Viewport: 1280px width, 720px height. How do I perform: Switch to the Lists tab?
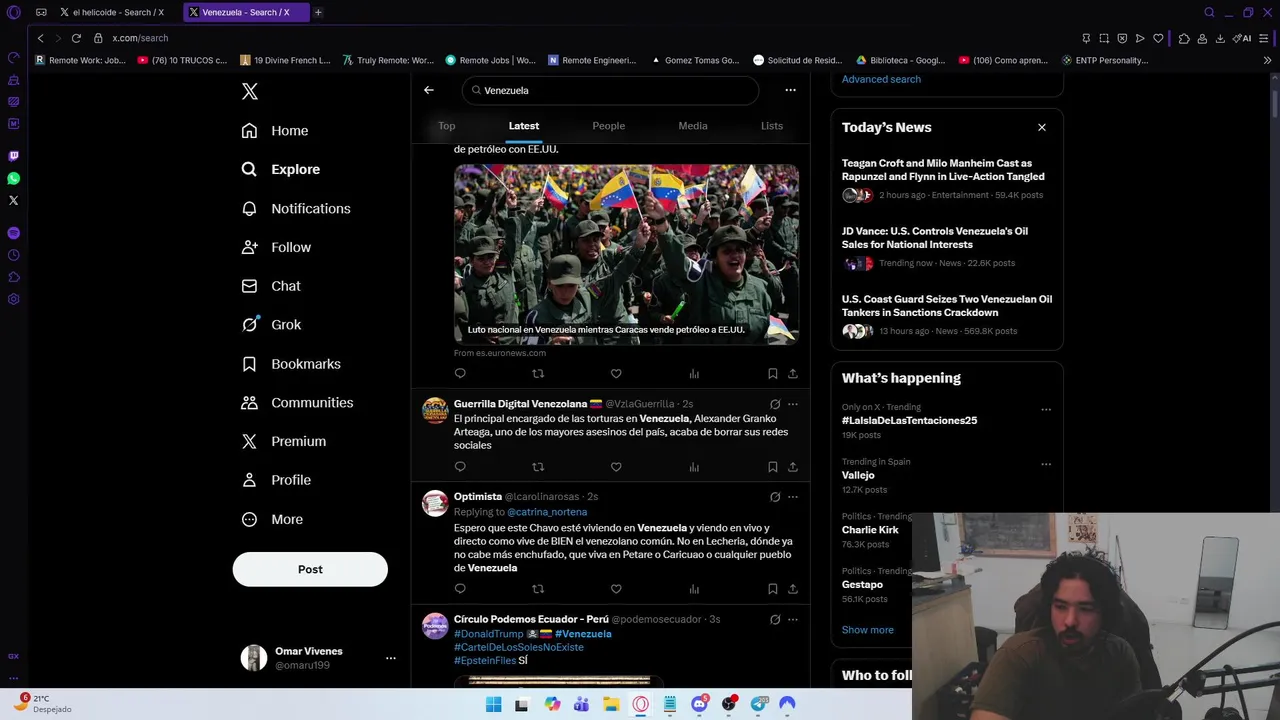(772, 126)
